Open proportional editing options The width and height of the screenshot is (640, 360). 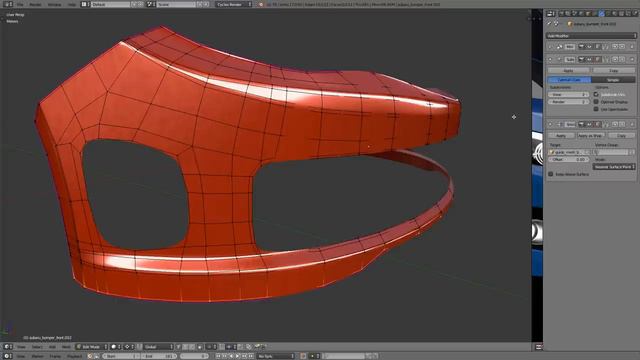click(211, 347)
